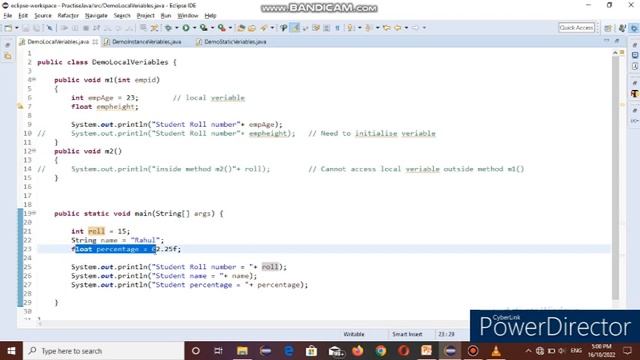Open the Debug configurations dropdown arrow
The width and height of the screenshot is (640, 360).
pos(177,28)
